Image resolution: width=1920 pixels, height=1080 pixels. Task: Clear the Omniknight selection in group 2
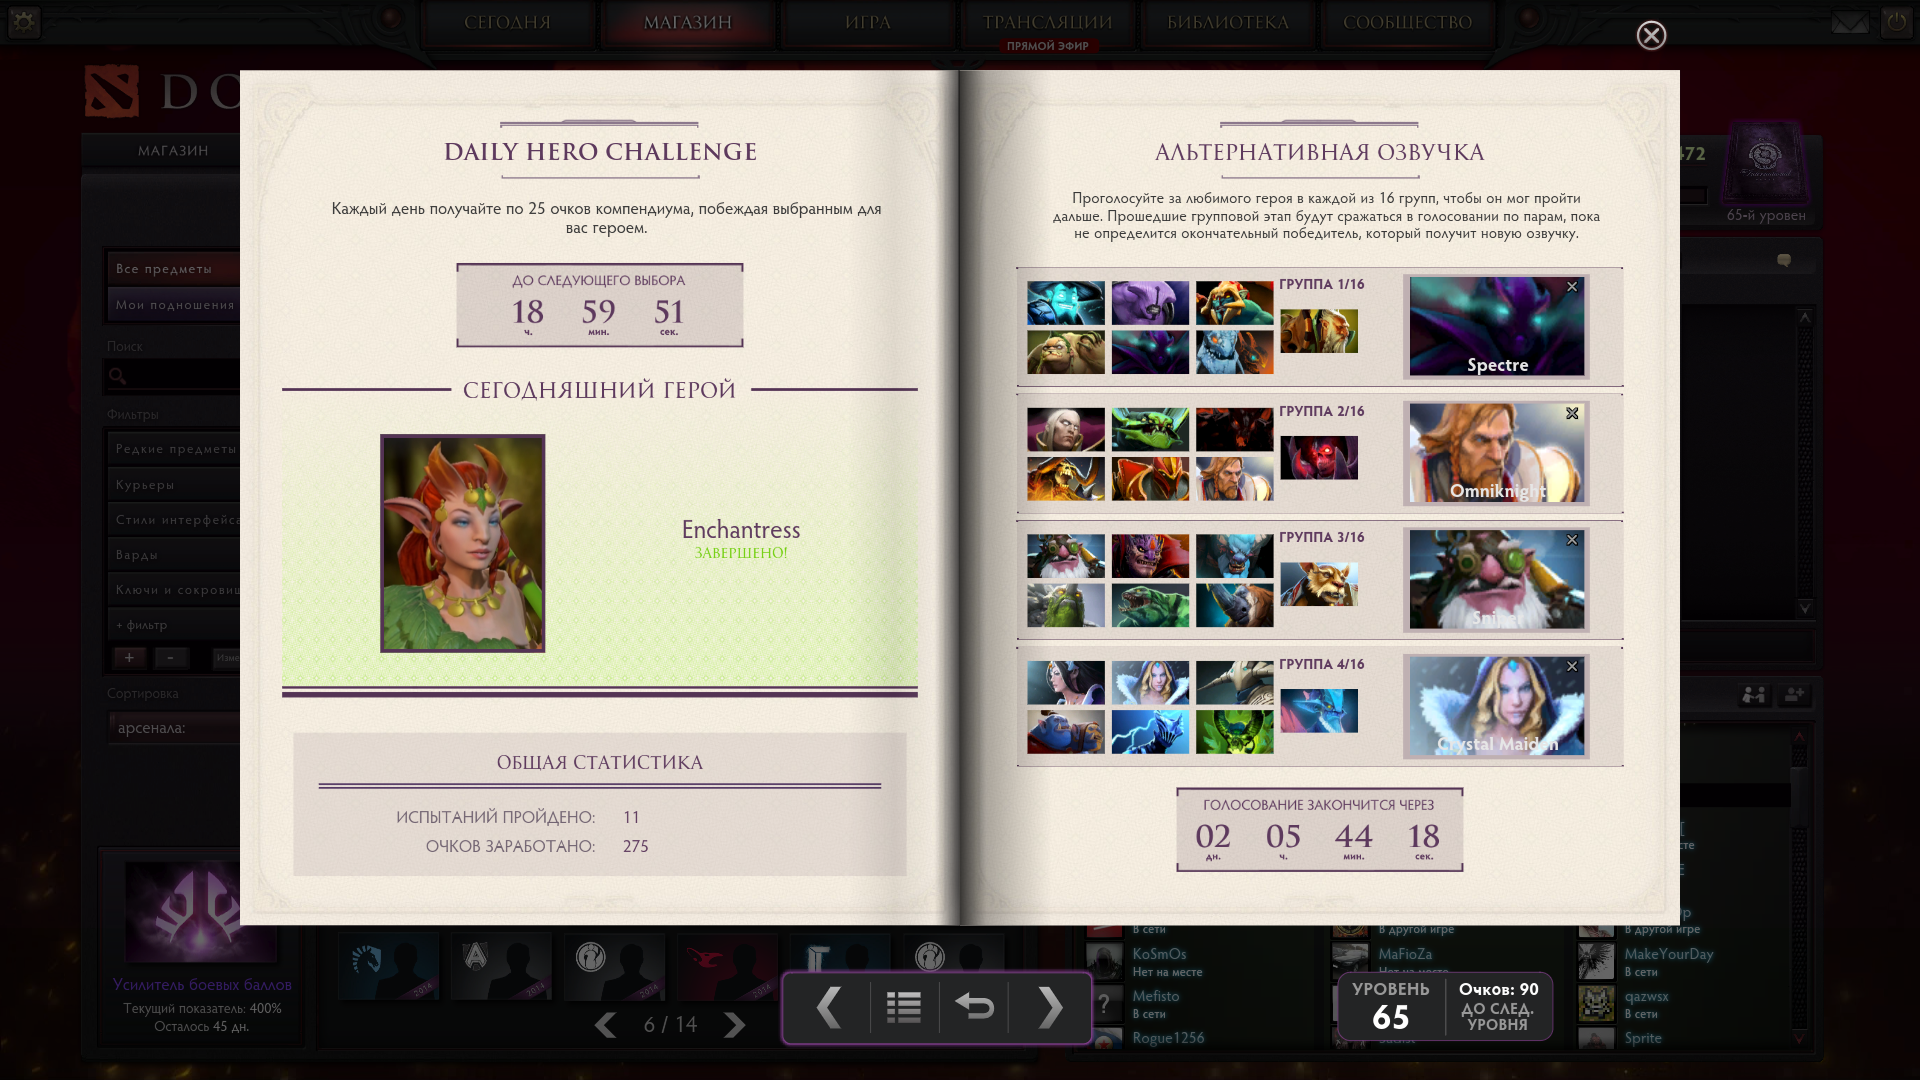pos(1572,413)
